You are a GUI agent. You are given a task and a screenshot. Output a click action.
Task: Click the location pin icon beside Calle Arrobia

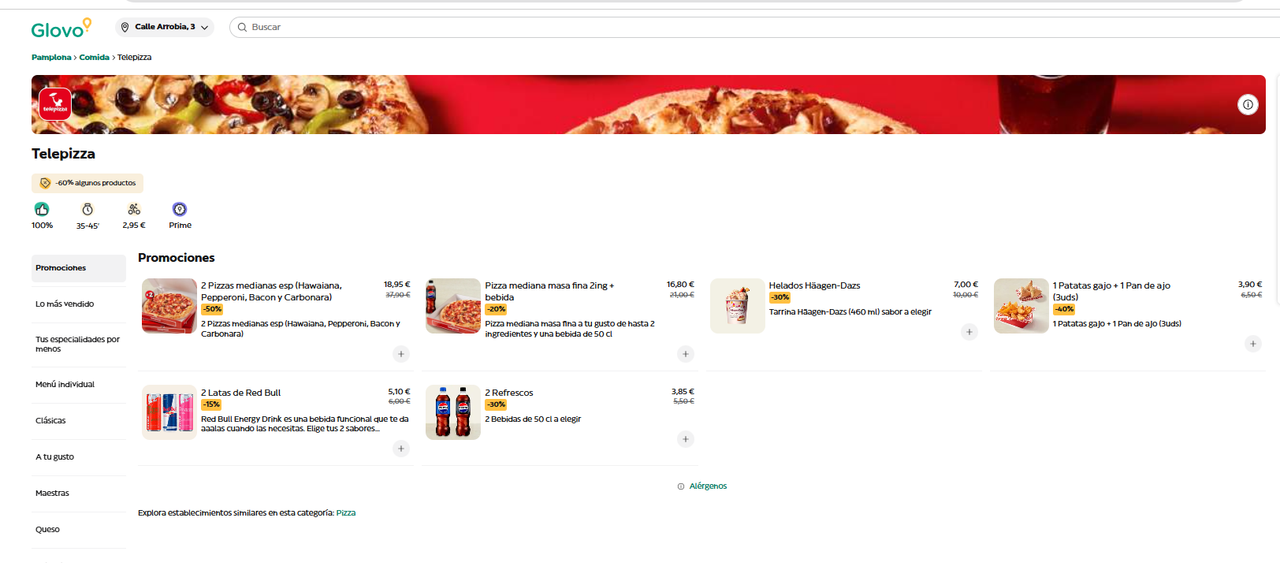point(125,27)
